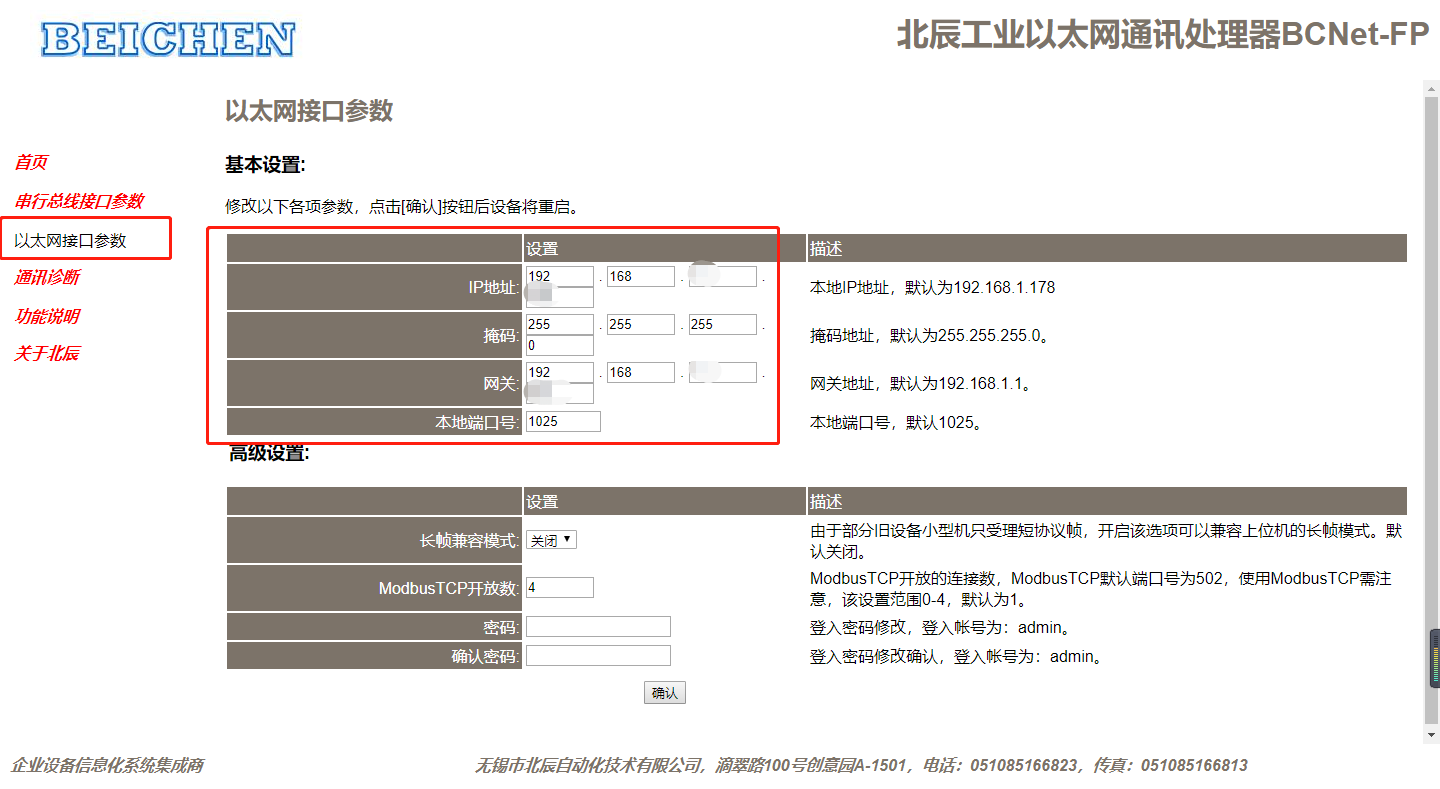Click the third 掩码 octet field
The image size is (1440, 789).
pyautogui.click(x=722, y=324)
